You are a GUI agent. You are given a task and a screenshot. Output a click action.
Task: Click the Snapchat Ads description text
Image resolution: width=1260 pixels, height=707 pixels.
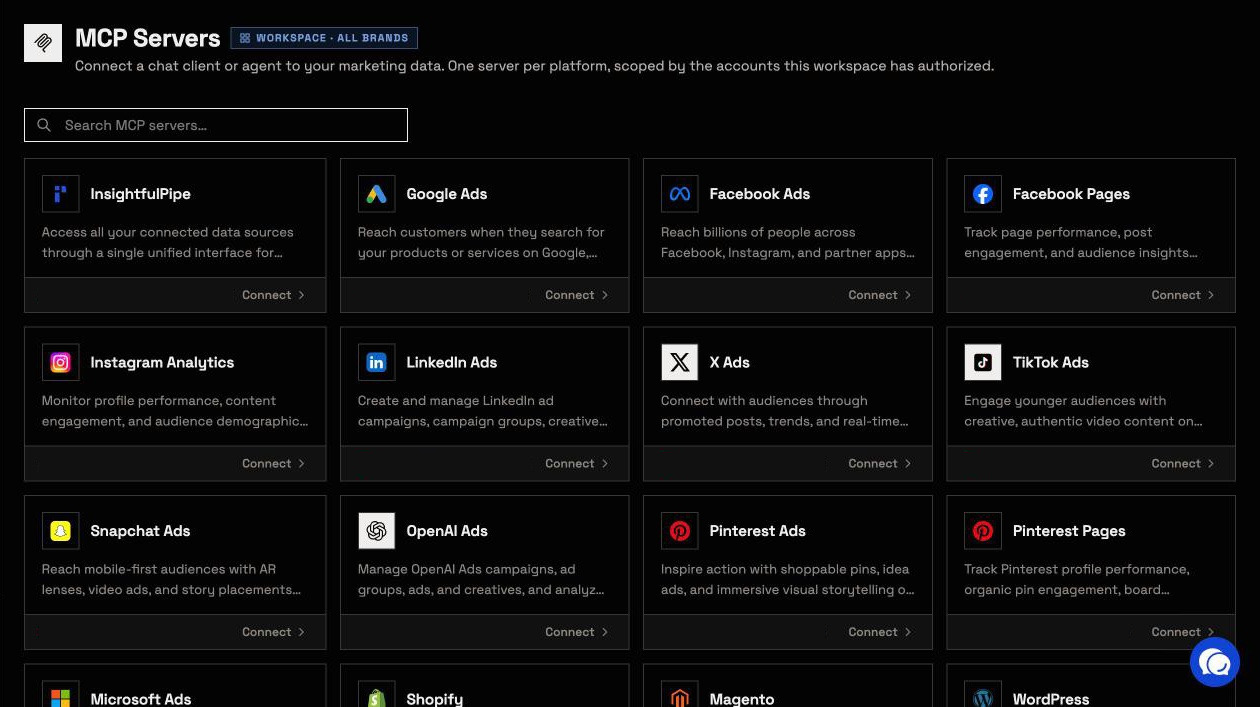[x=171, y=579]
